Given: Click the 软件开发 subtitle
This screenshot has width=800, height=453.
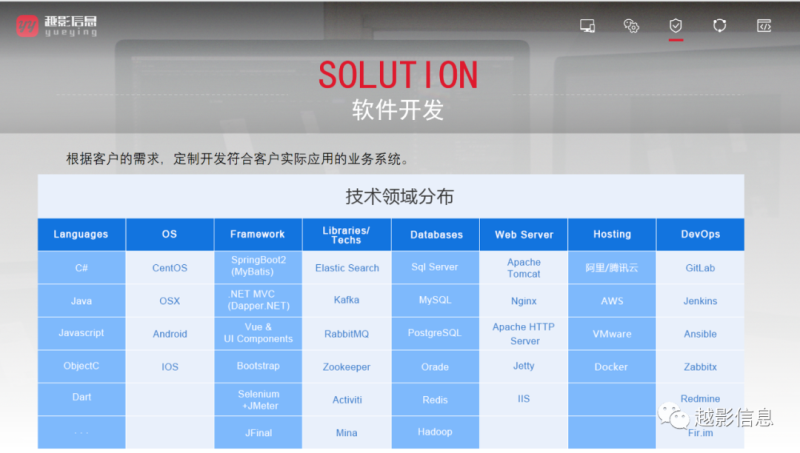Looking at the screenshot, I should pos(398,110).
